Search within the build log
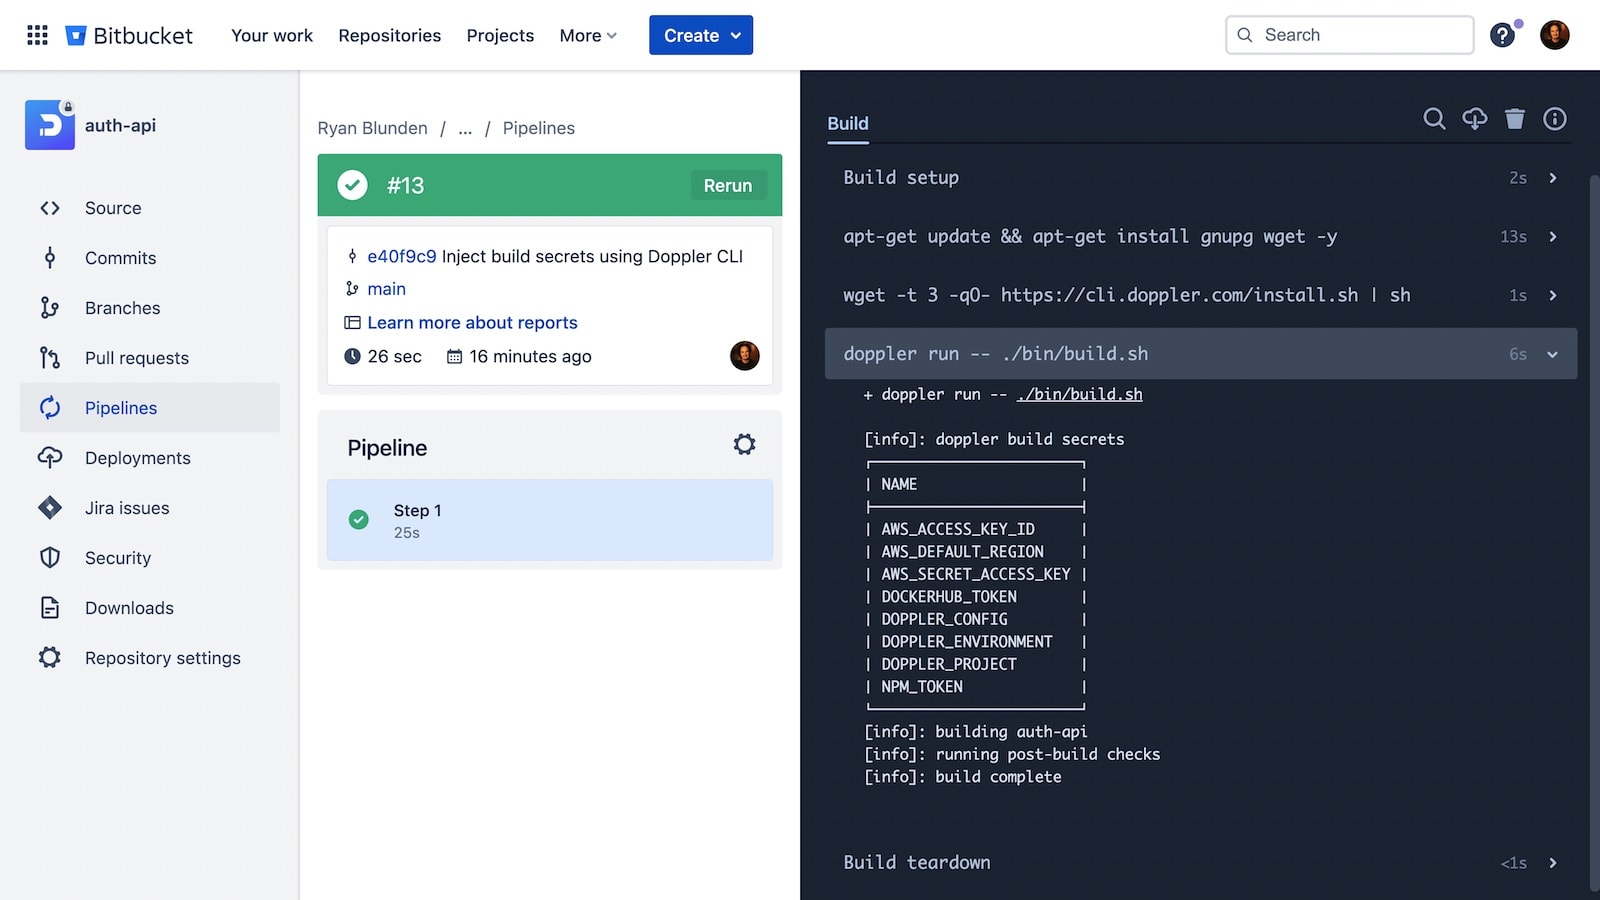The height and width of the screenshot is (900, 1600). (x=1434, y=119)
